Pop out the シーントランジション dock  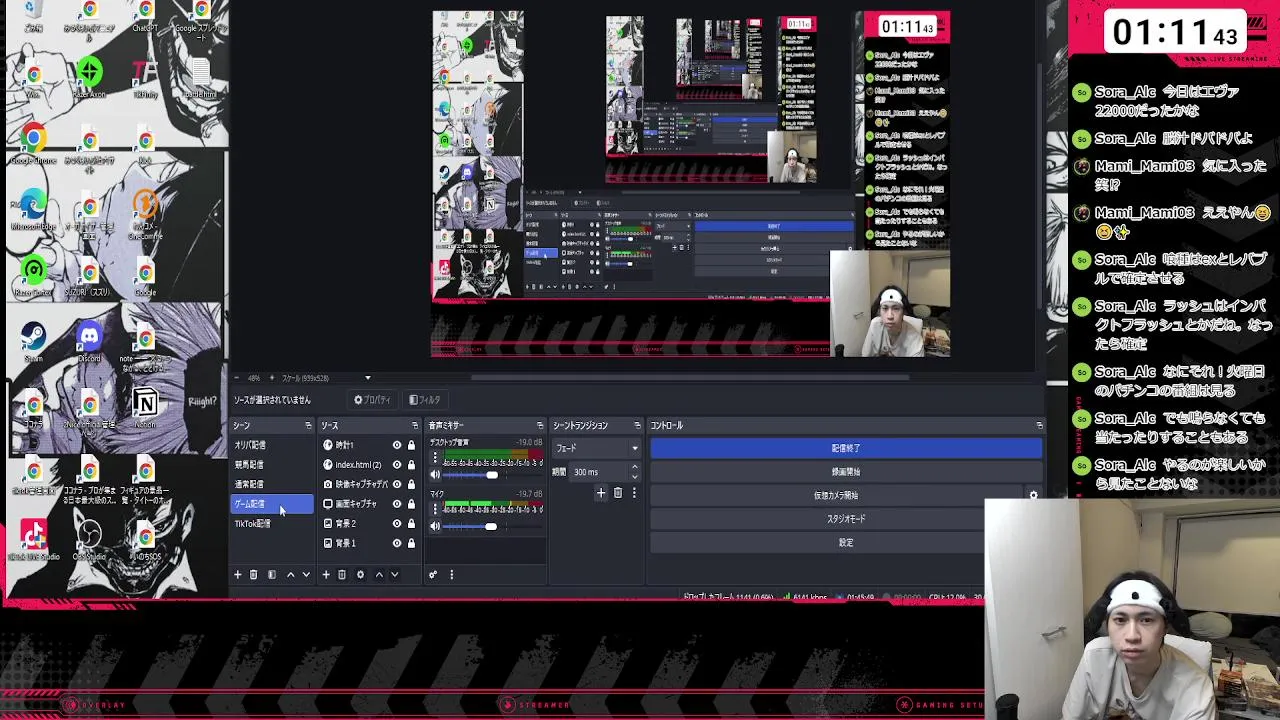click(637, 426)
